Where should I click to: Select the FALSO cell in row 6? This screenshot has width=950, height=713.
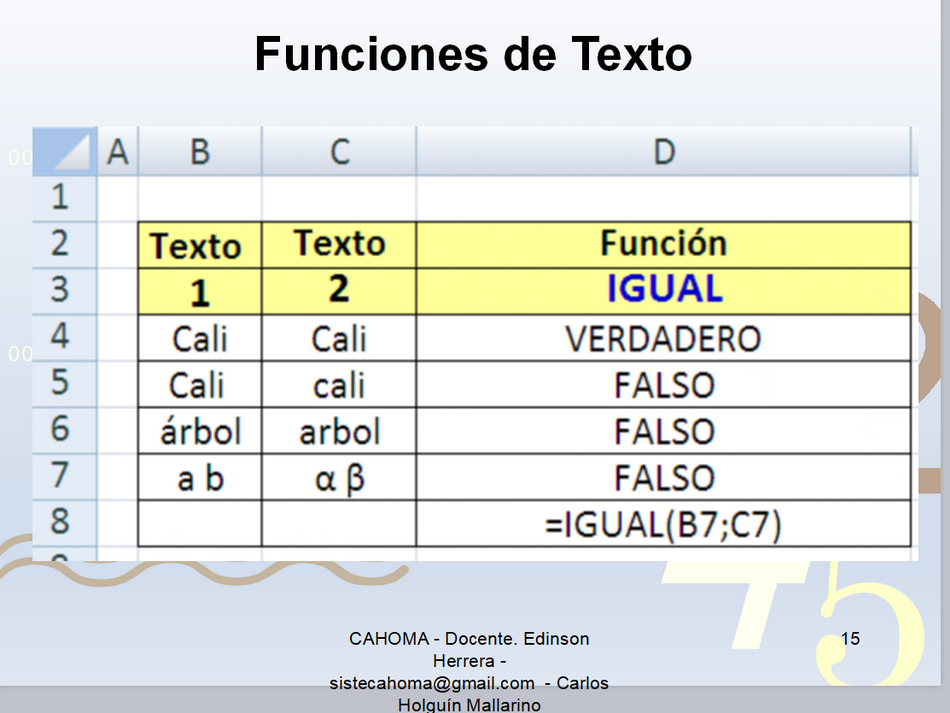663,431
